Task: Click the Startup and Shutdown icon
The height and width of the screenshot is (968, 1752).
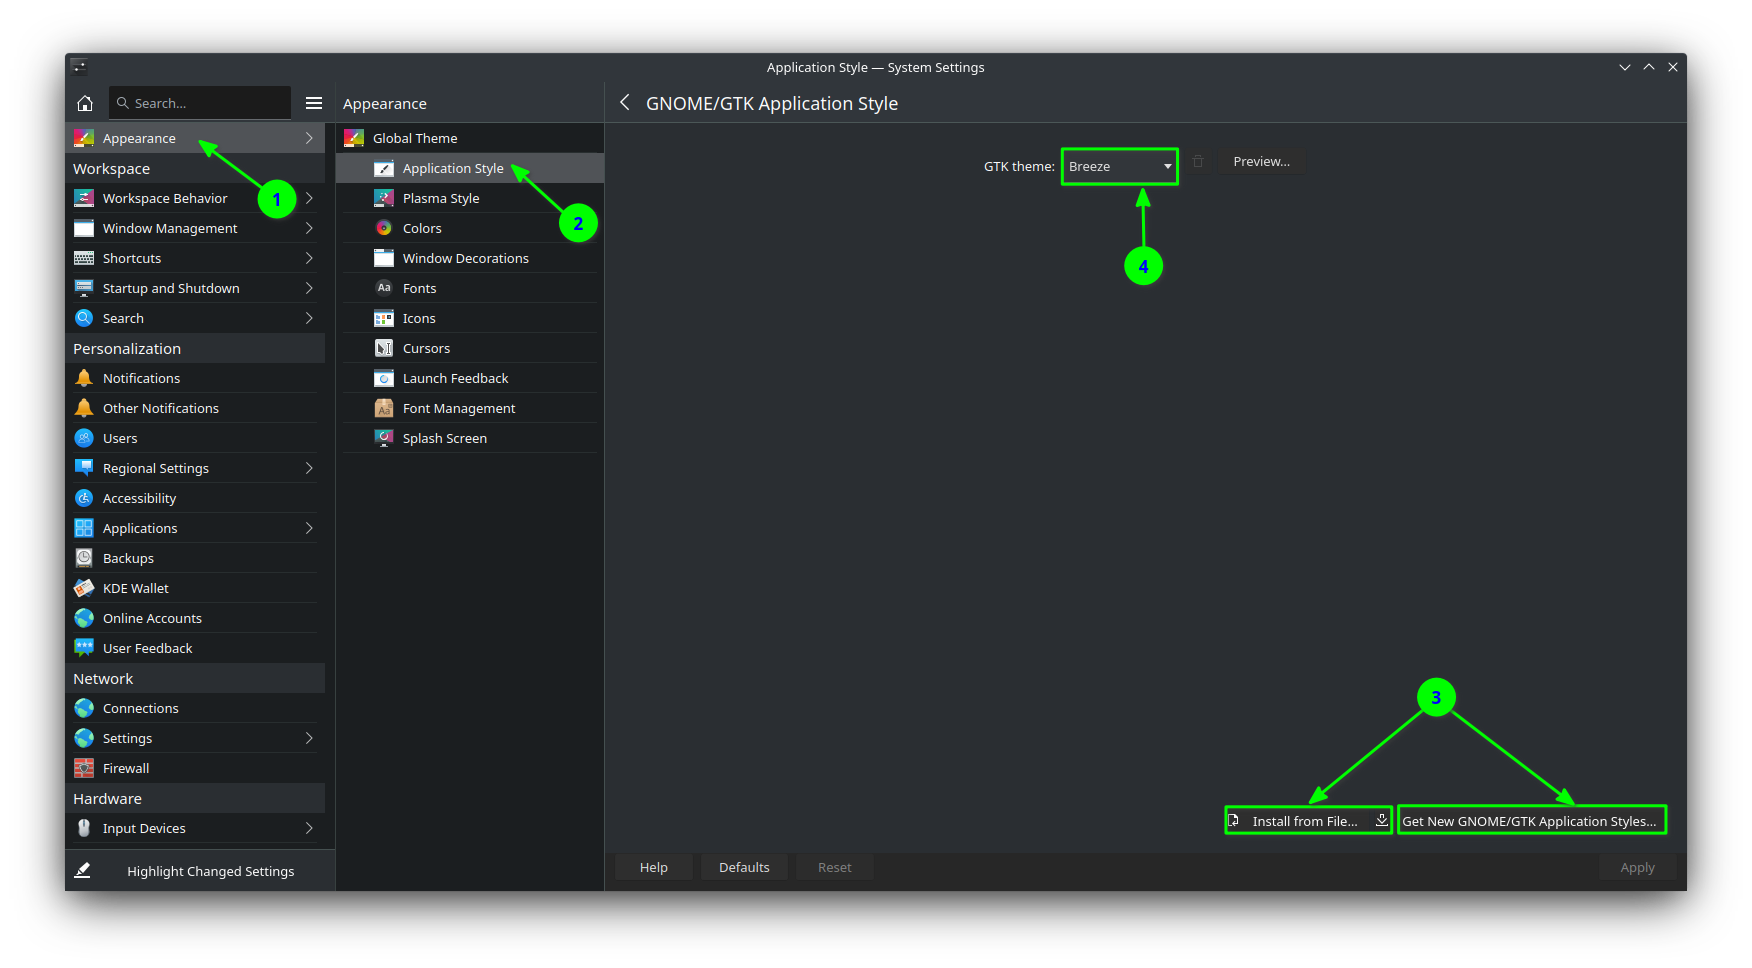Action: pos(84,288)
